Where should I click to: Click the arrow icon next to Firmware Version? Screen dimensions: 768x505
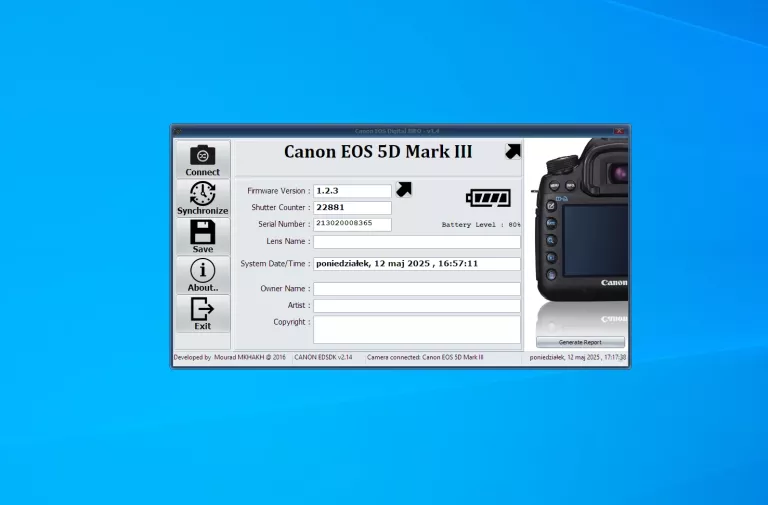click(404, 190)
